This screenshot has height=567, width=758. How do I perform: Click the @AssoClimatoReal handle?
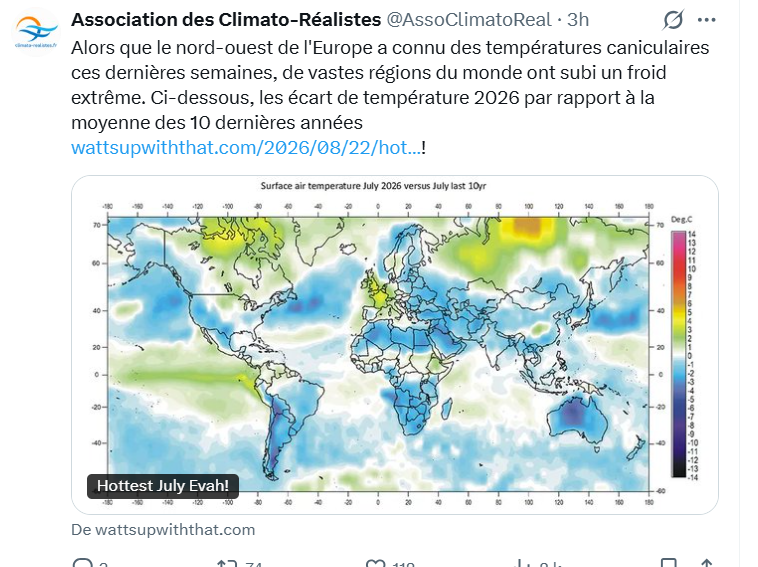tap(468, 20)
